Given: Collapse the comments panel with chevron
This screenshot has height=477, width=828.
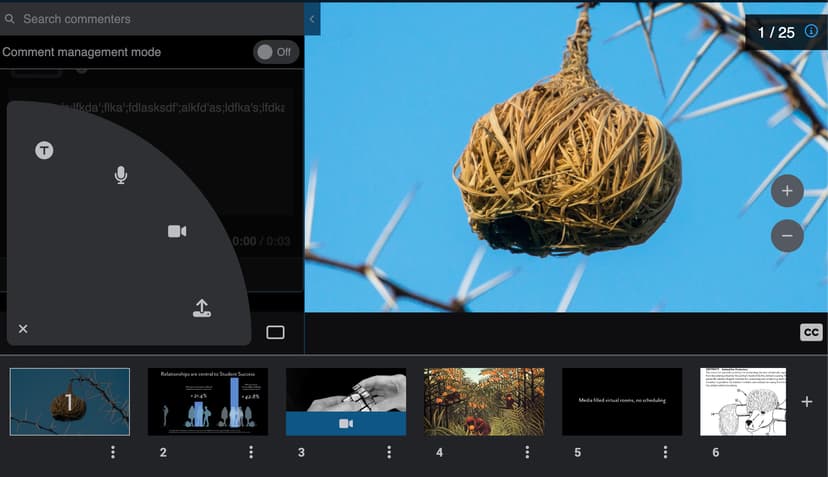Looking at the screenshot, I should tap(312, 20).
